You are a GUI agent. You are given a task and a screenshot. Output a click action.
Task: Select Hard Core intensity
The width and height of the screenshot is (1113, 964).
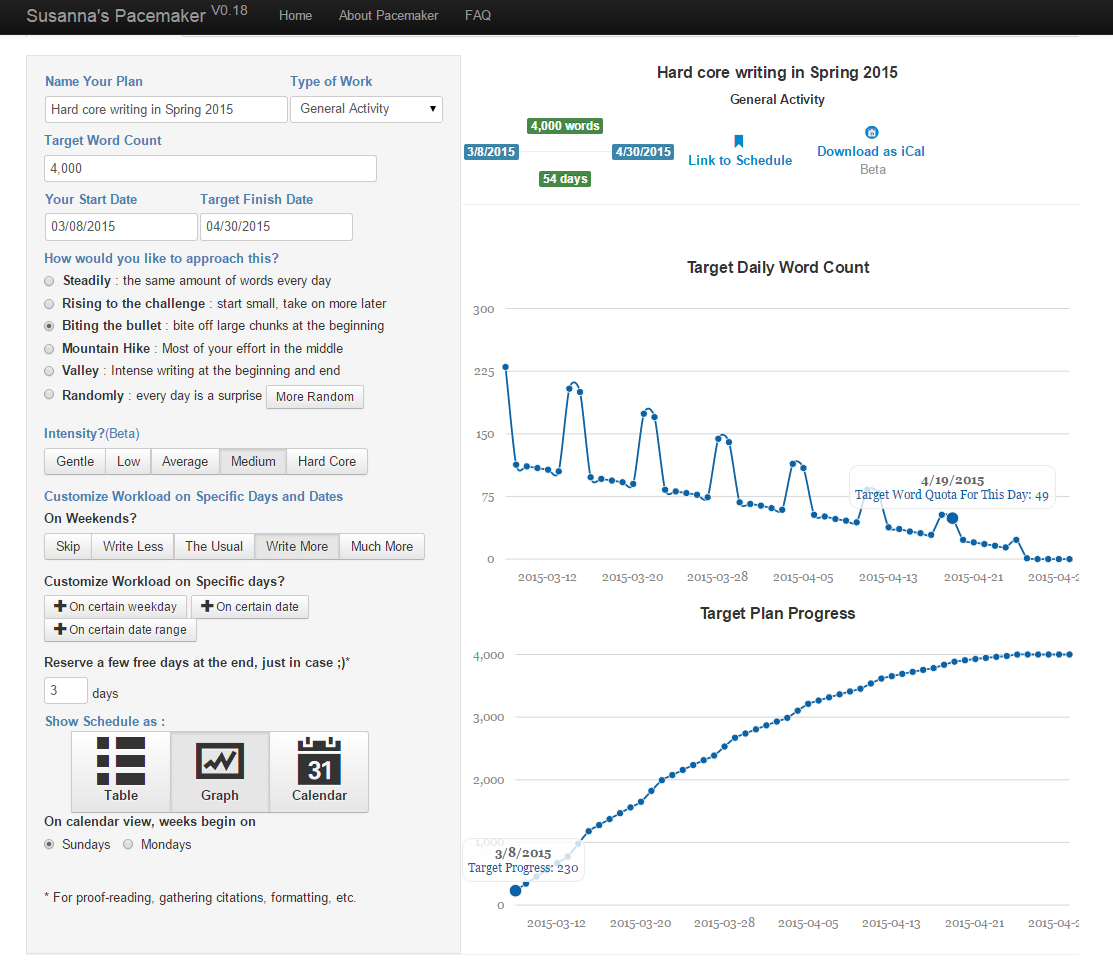327,461
